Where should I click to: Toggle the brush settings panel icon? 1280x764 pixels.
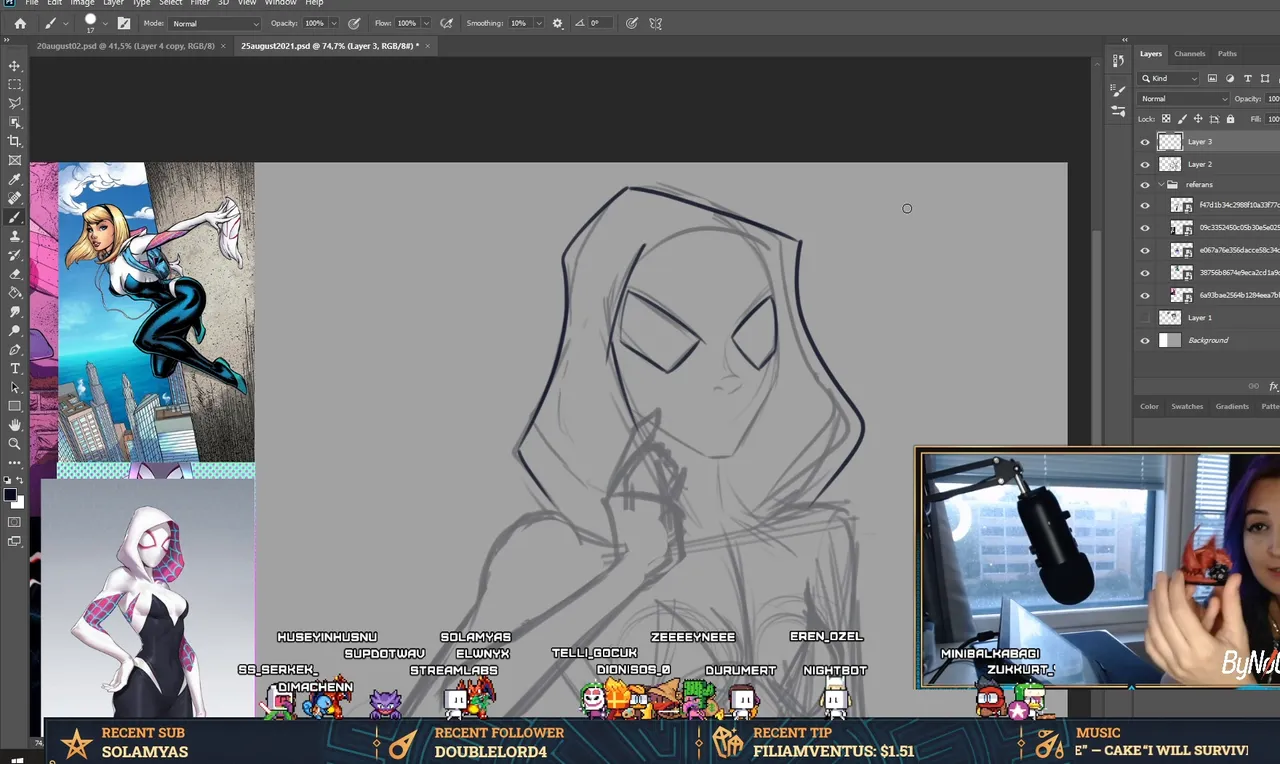124,23
